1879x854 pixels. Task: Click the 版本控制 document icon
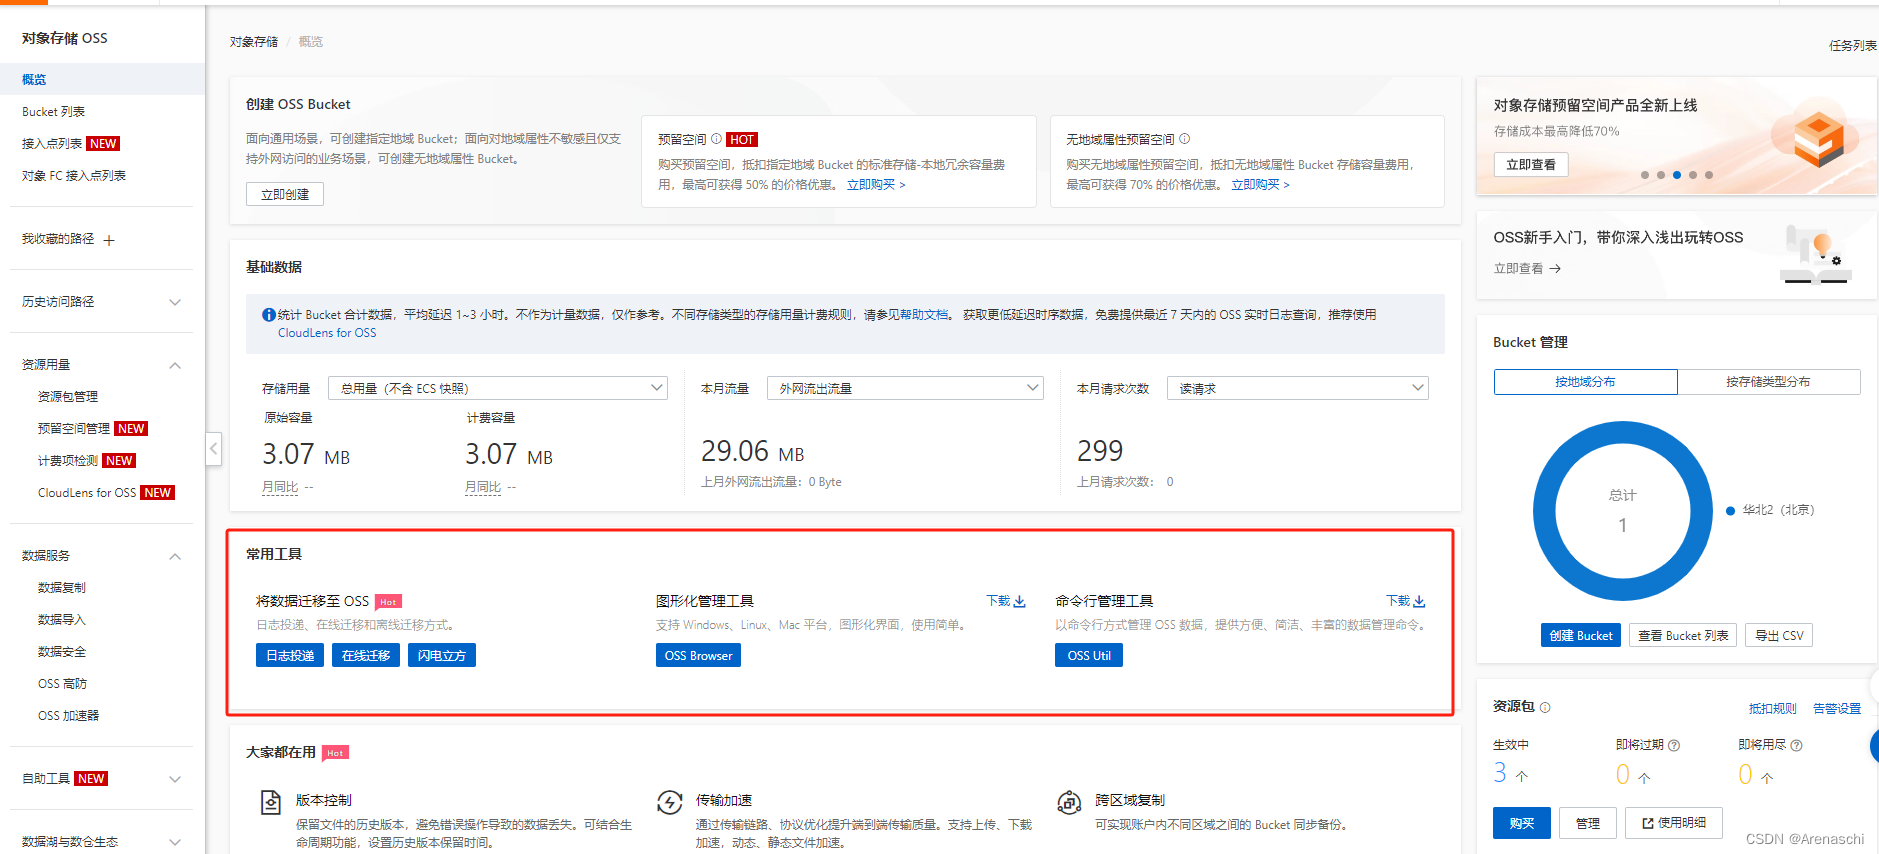pos(270,802)
